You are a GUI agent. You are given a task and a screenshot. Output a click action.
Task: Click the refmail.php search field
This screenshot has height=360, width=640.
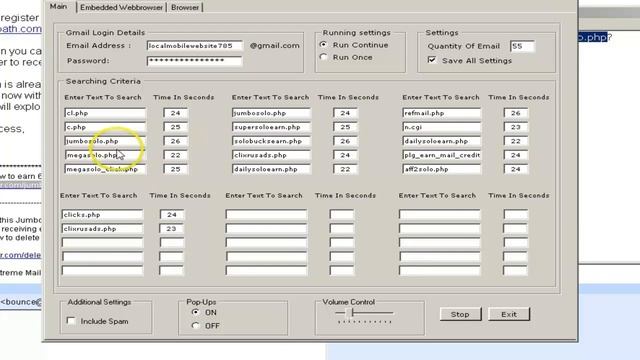tap(442, 113)
